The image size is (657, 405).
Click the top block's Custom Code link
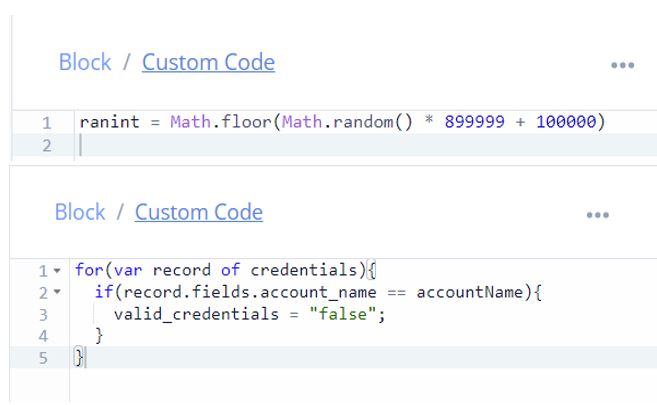tap(208, 62)
